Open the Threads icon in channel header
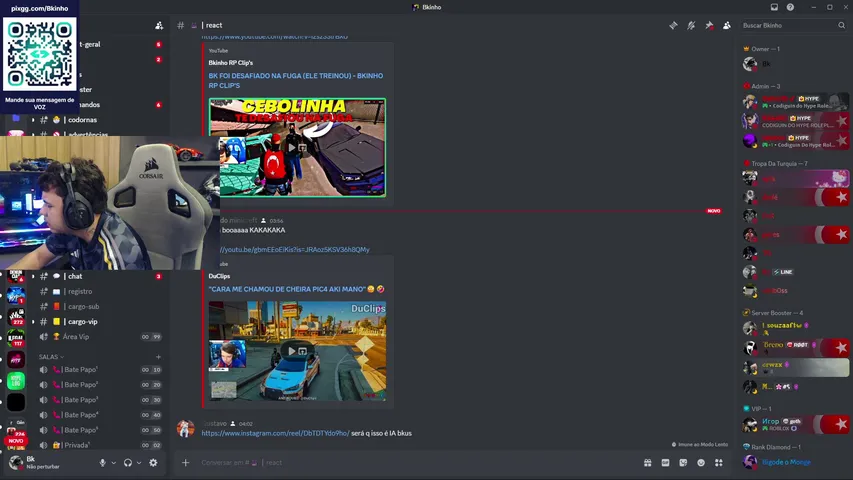 tap(673, 26)
